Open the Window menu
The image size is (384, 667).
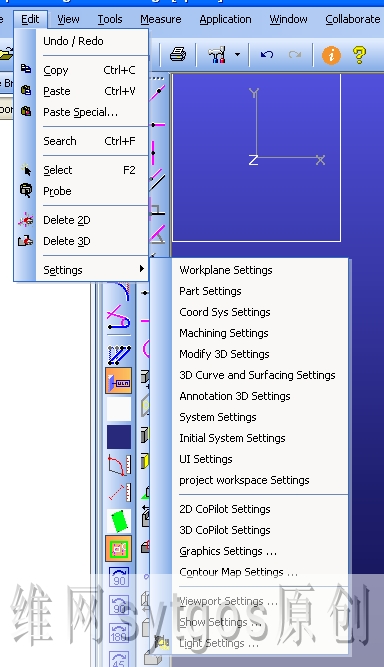pyautogui.click(x=288, y=19)
